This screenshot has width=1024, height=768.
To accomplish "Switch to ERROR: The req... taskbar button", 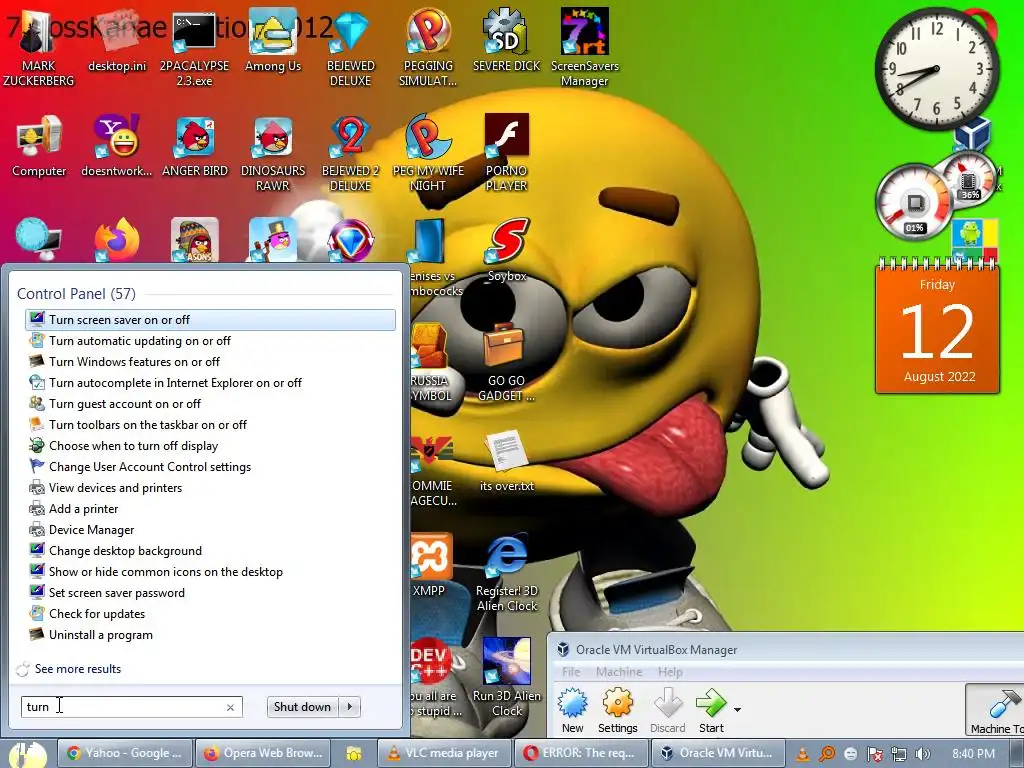I will [582, 753].
